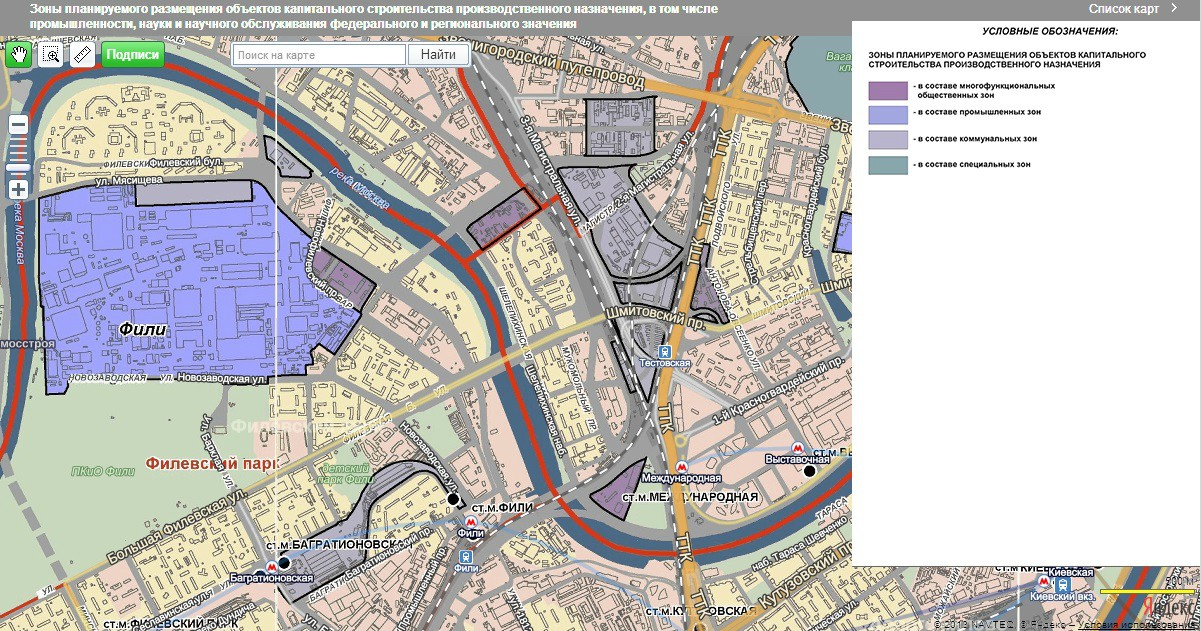The height and width of the screenshot is (631, 1201).
Task: Click the chevron arrow beside Список карт
Action: pyautogui.click(x=1174, y=9)
